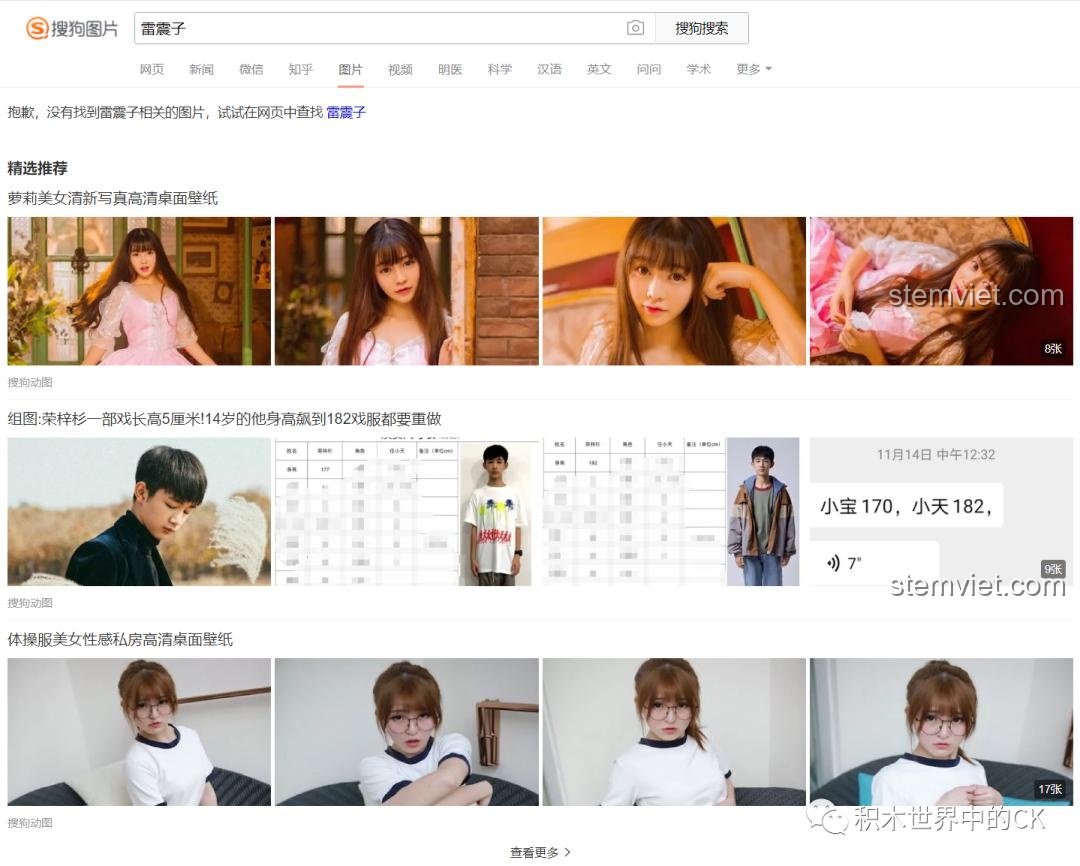Select the 汉语 tab
Viewport: 1080px width, 866px height.
point(549,69)
